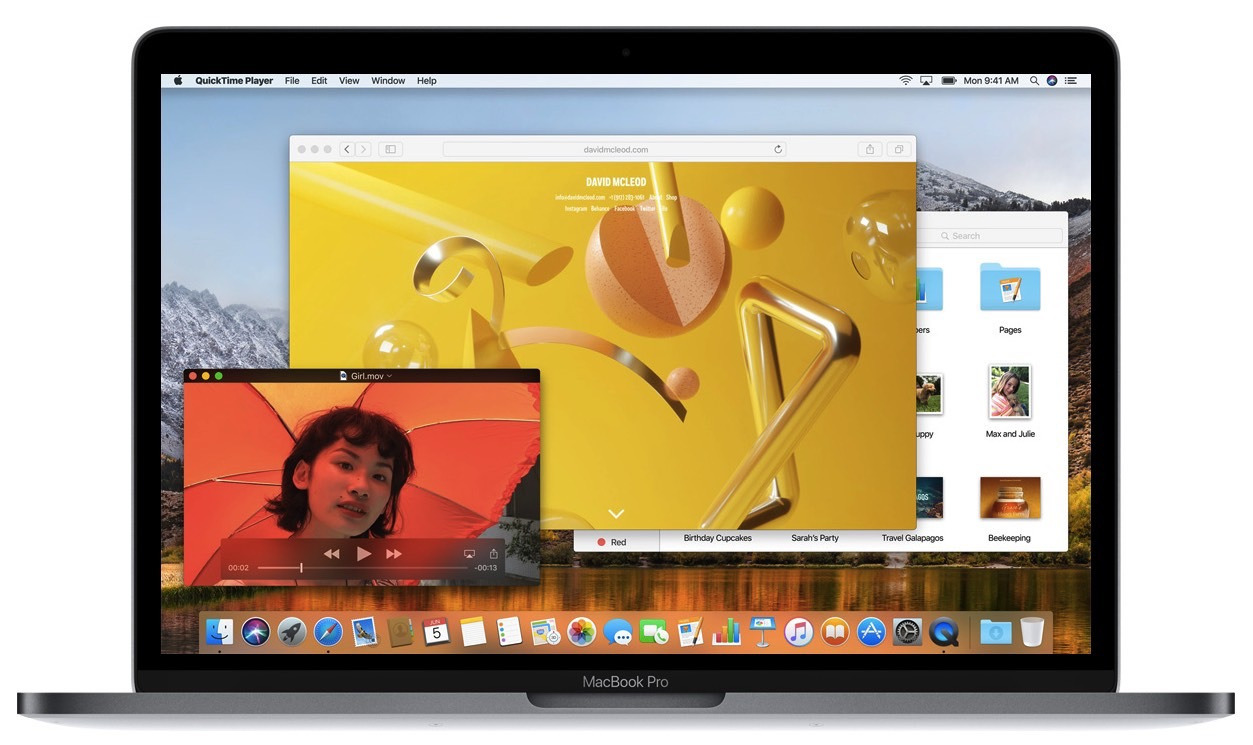Activate Siri from the menu bar
Viewport: 1253px width, 745px height.
point(1052,81)
